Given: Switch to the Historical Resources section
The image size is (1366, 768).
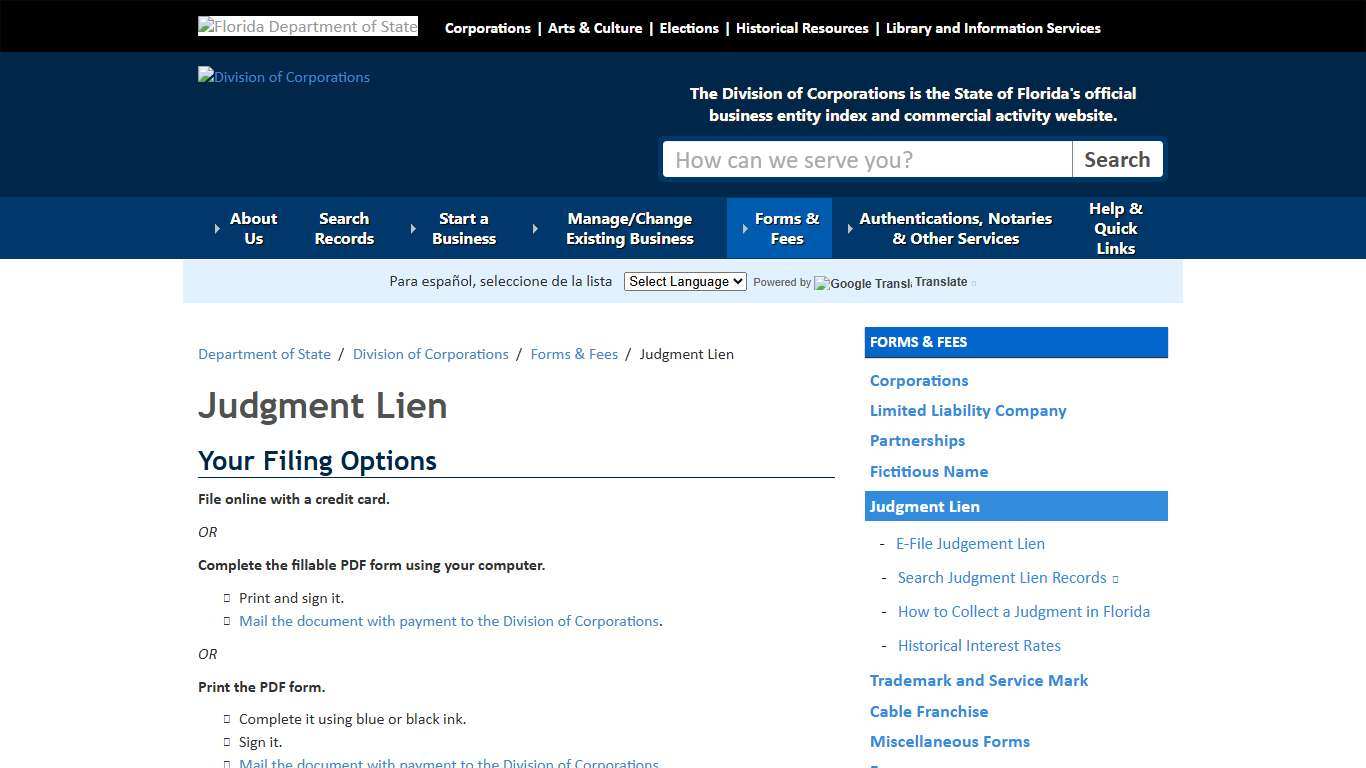Looking at the screenshot, I should (x=802, y=28).
